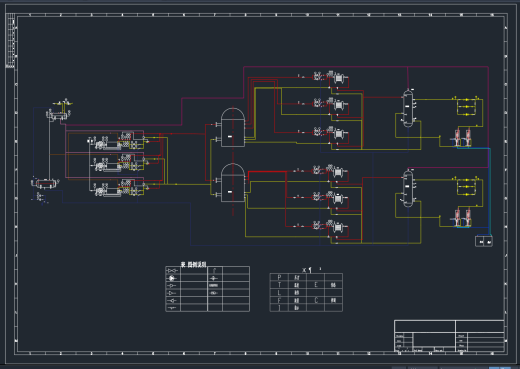Click the bottom symbol in the valve legend table
The image size is (520, 369).
pyautogui.click(x=172, y=308)
